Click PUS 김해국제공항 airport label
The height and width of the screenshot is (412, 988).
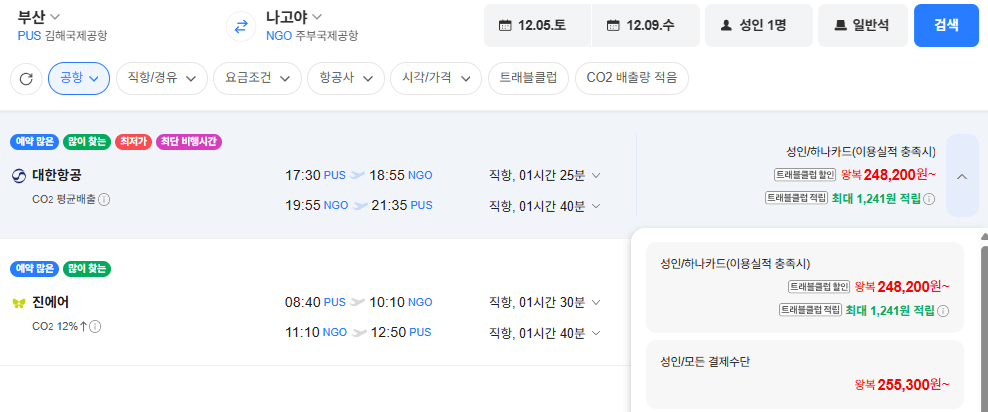[62, 36]
